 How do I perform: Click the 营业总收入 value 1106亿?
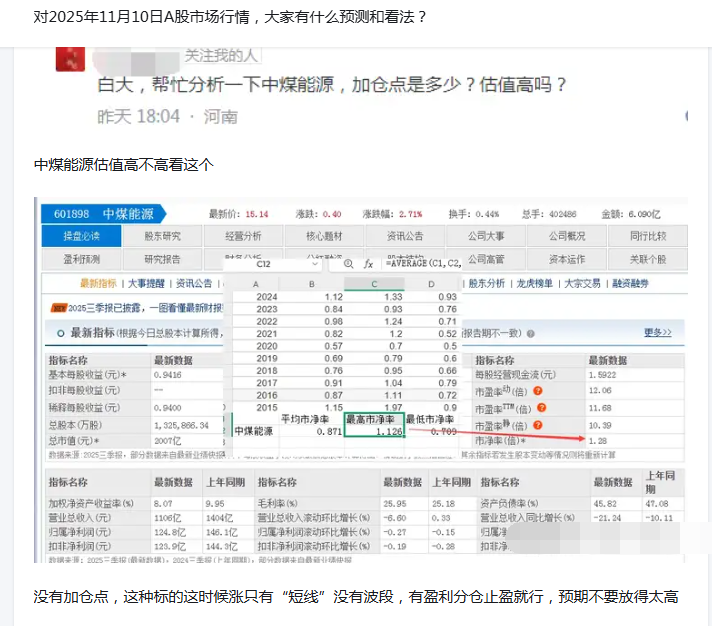coord(167,518)
